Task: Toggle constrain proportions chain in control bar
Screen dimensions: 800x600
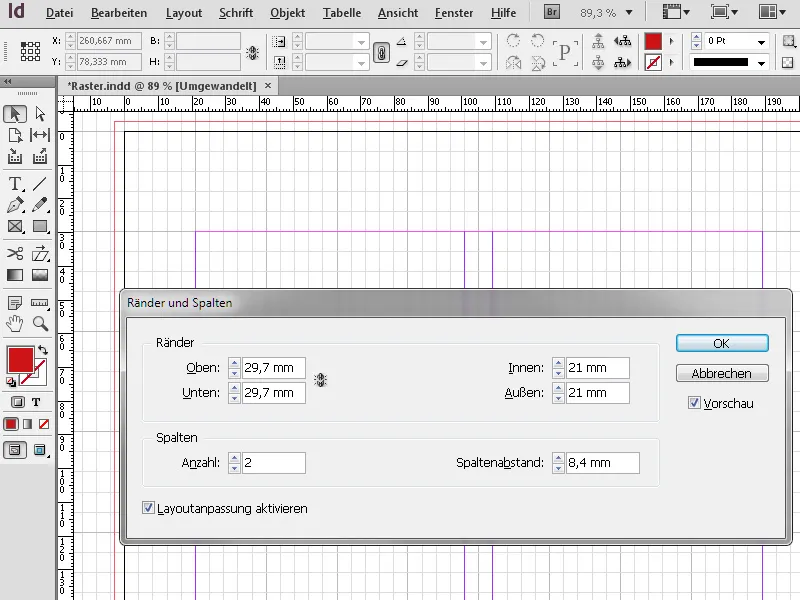Action: (x=253, y=52)
